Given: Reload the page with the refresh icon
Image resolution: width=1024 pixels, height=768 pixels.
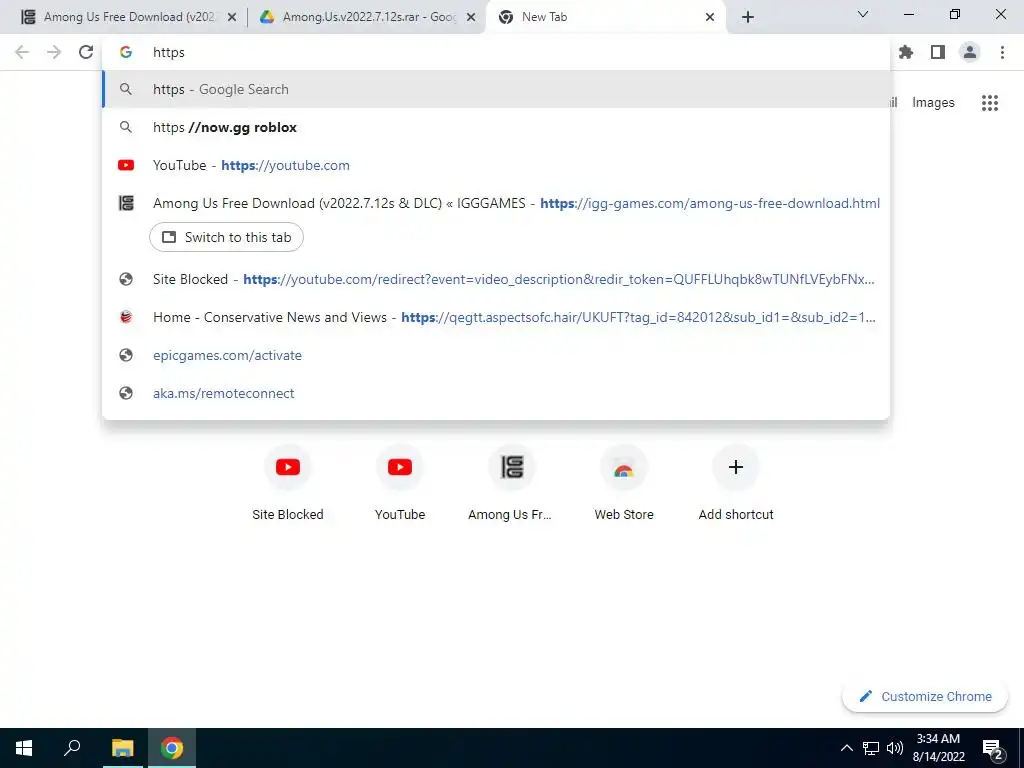Looking at the screenshot, I should click(x=86, y=52).
